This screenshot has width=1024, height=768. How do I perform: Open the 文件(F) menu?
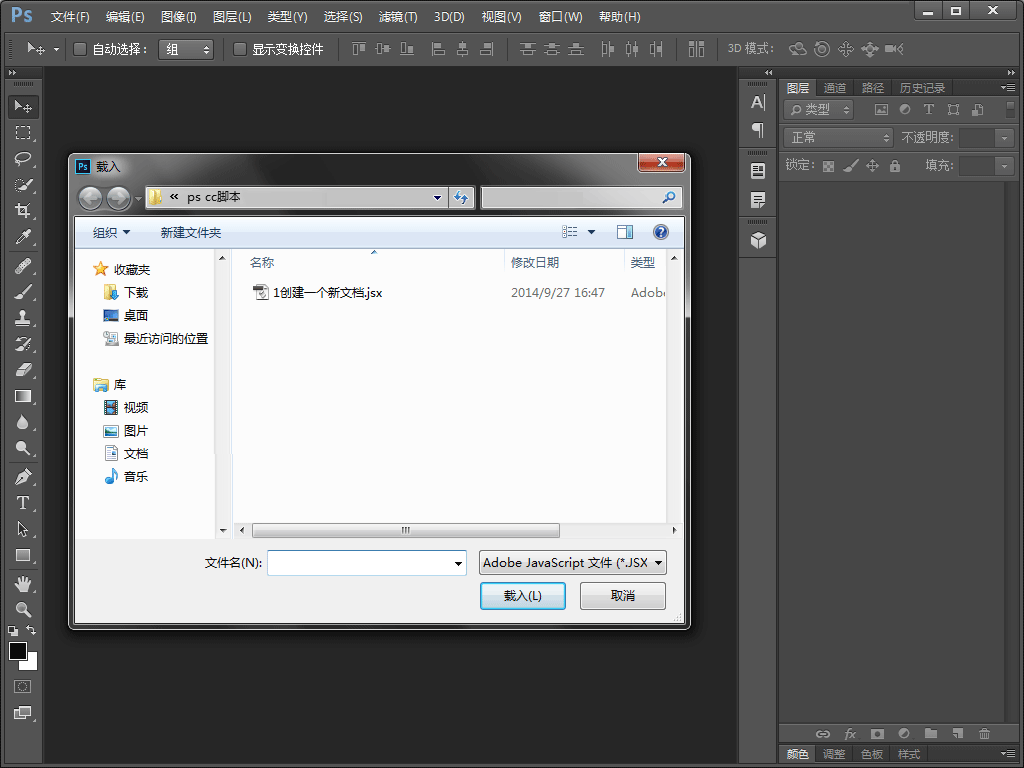(70, 17)
